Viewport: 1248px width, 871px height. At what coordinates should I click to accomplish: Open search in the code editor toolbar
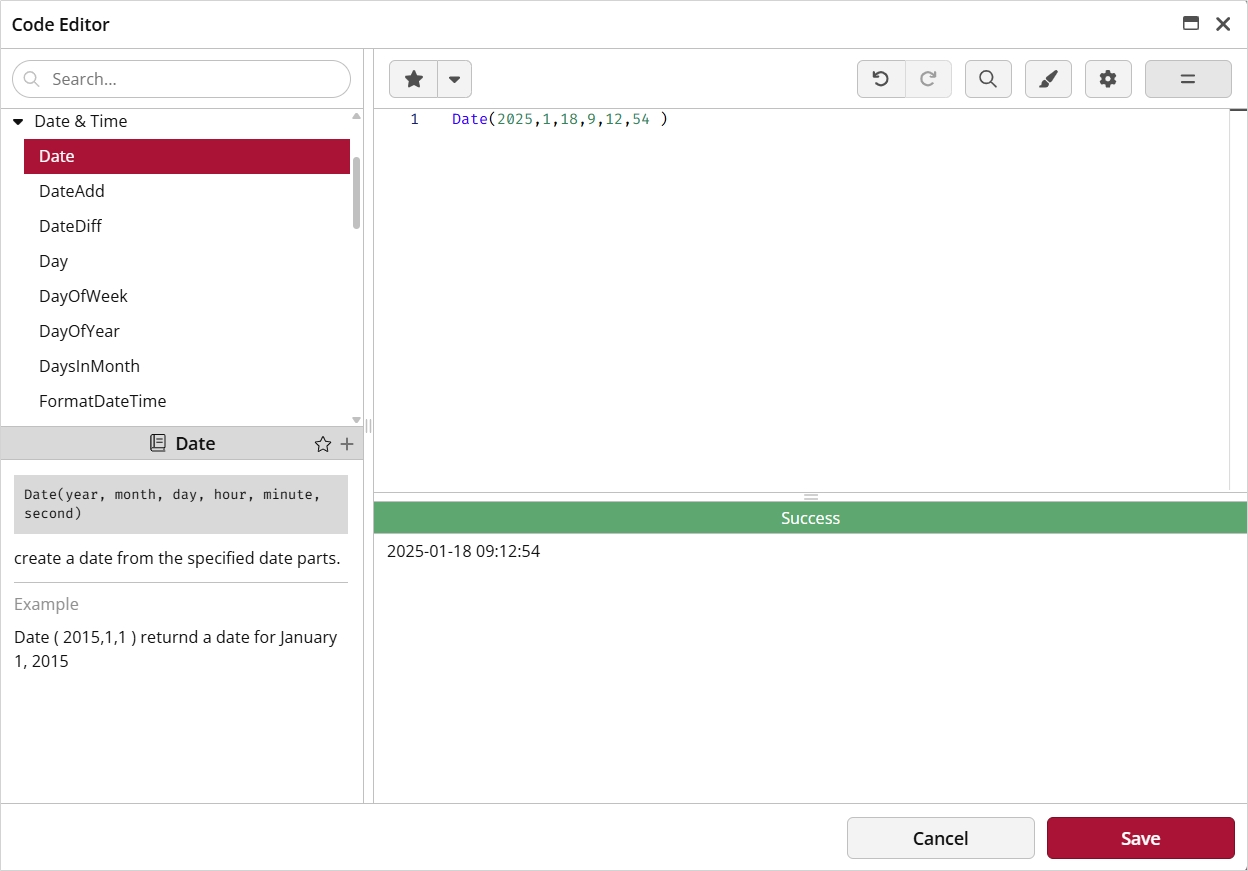coord(988,79)
